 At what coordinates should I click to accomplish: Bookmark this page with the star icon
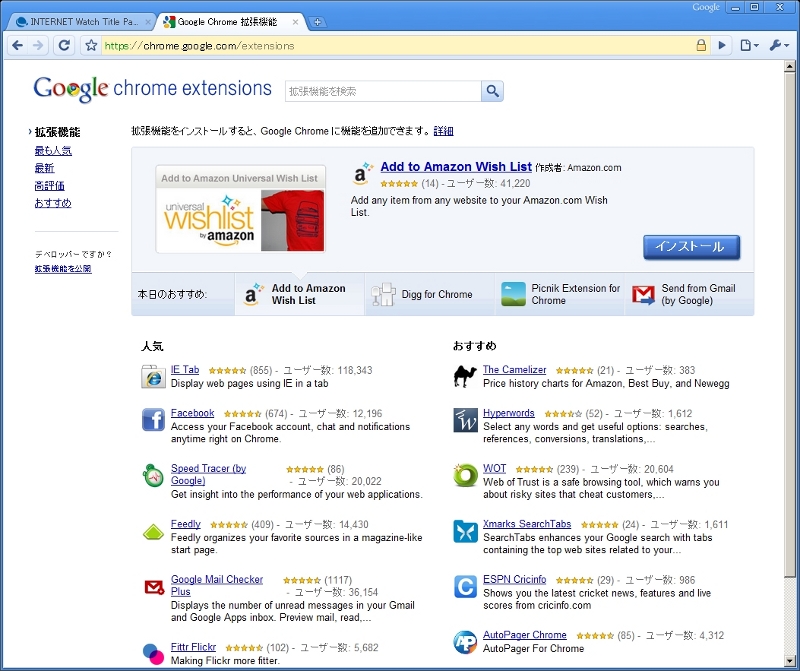click(x=91, y=45)
